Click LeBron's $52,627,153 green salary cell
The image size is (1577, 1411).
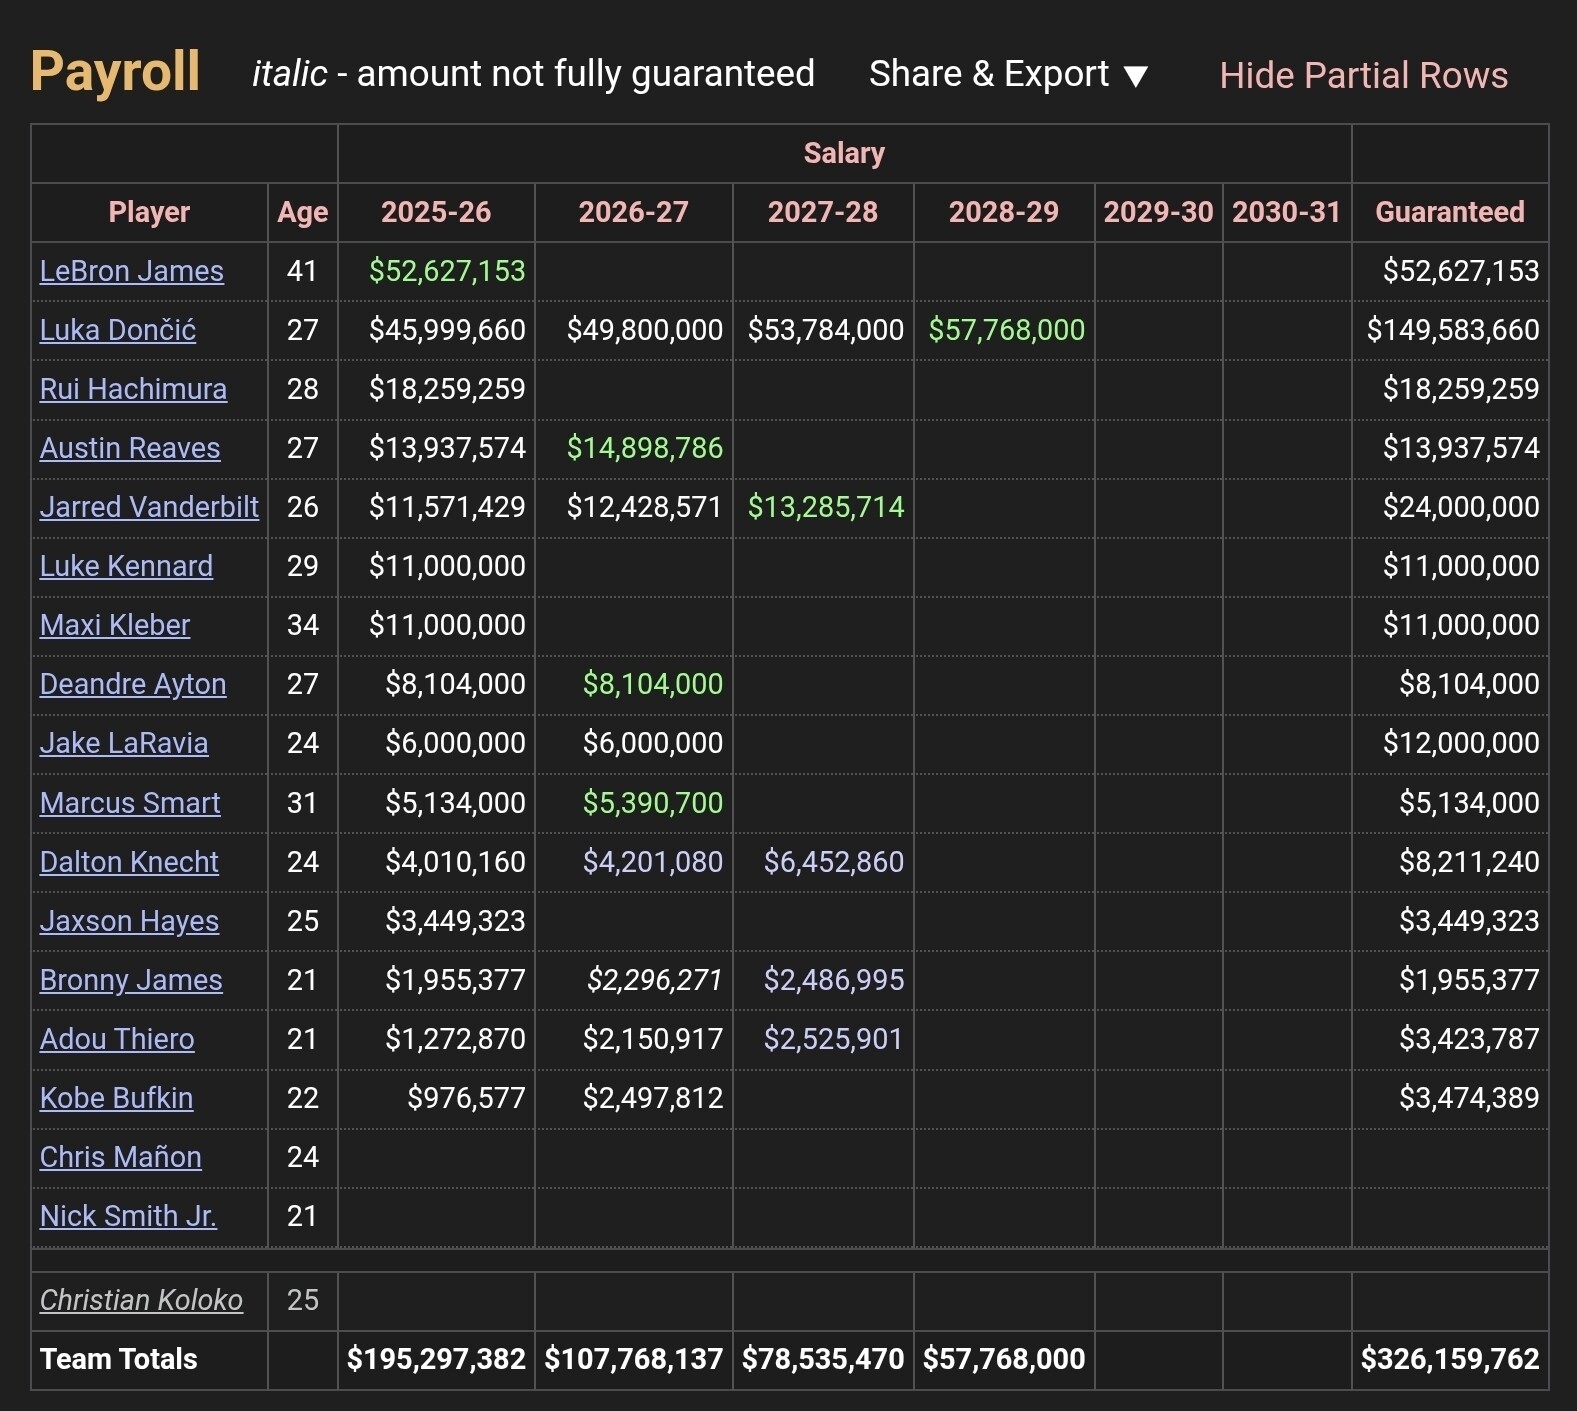(x=447, y=271)
